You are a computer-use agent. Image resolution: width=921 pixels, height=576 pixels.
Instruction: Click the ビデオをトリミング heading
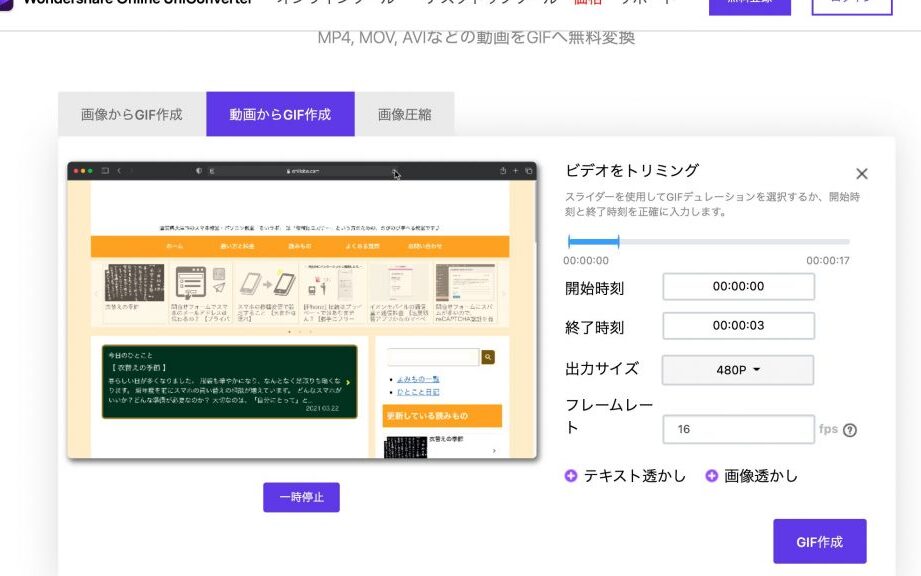(632, 170)
